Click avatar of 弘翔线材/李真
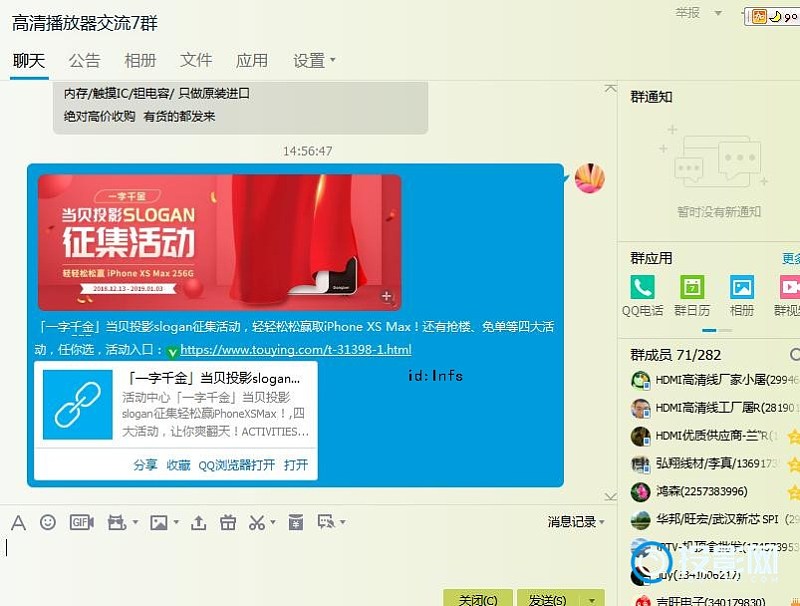This screenshot has width=800, height=606. click(640, 464)
